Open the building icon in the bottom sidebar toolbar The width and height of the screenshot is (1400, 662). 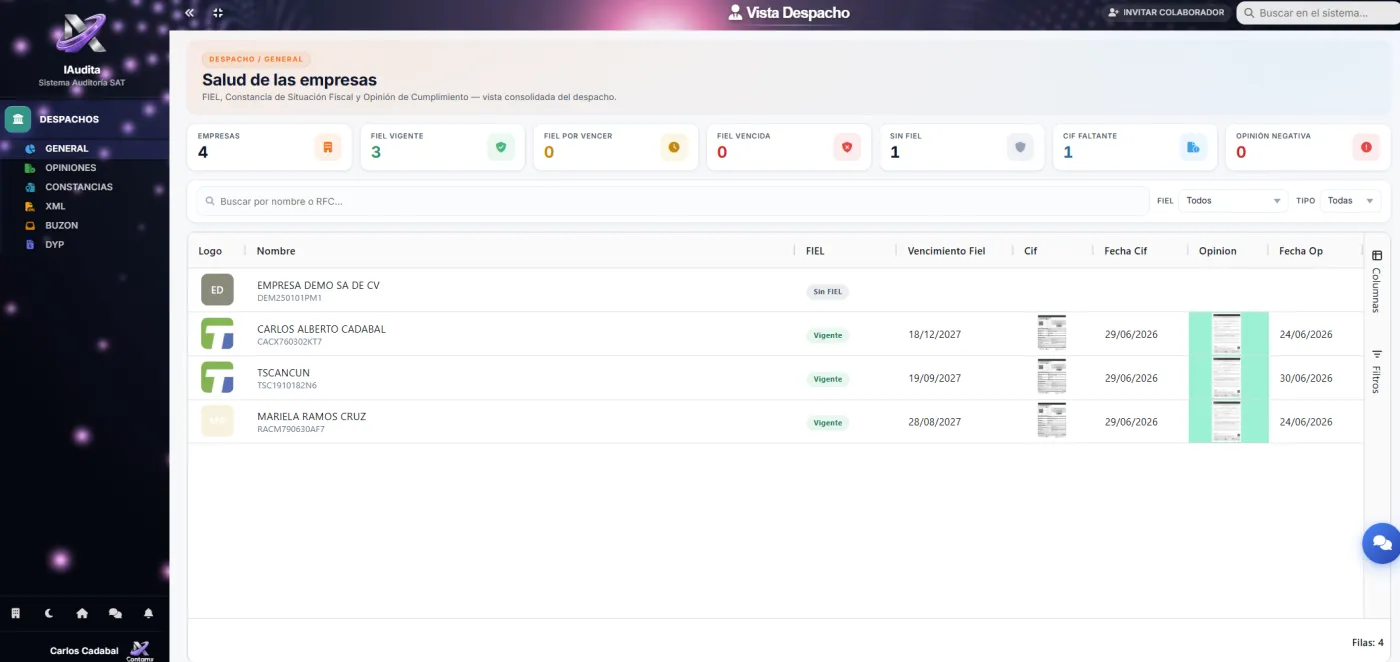click(16, 613)
